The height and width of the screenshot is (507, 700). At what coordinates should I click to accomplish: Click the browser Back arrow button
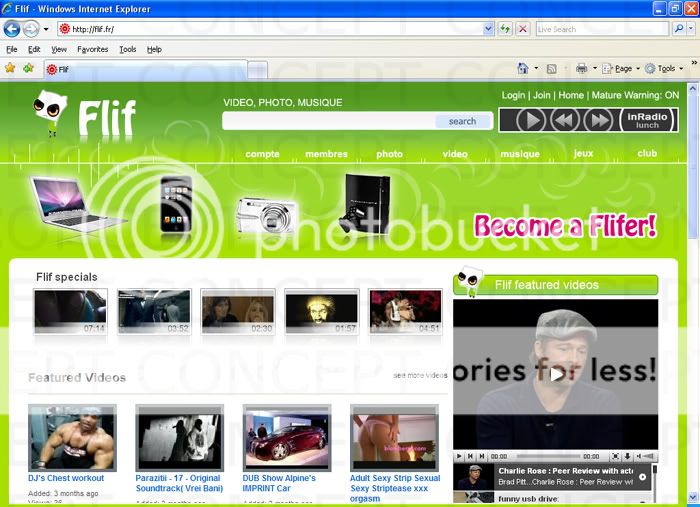pyautogui.click(x=12, y=29)
